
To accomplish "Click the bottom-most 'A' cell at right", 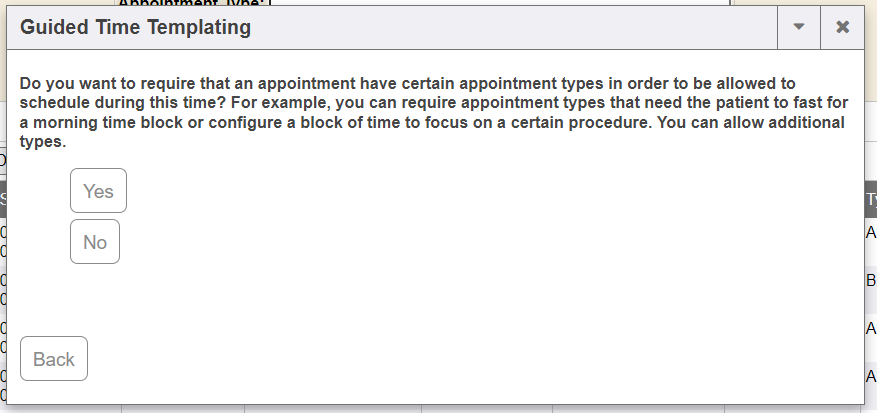I will pos(870,376).
